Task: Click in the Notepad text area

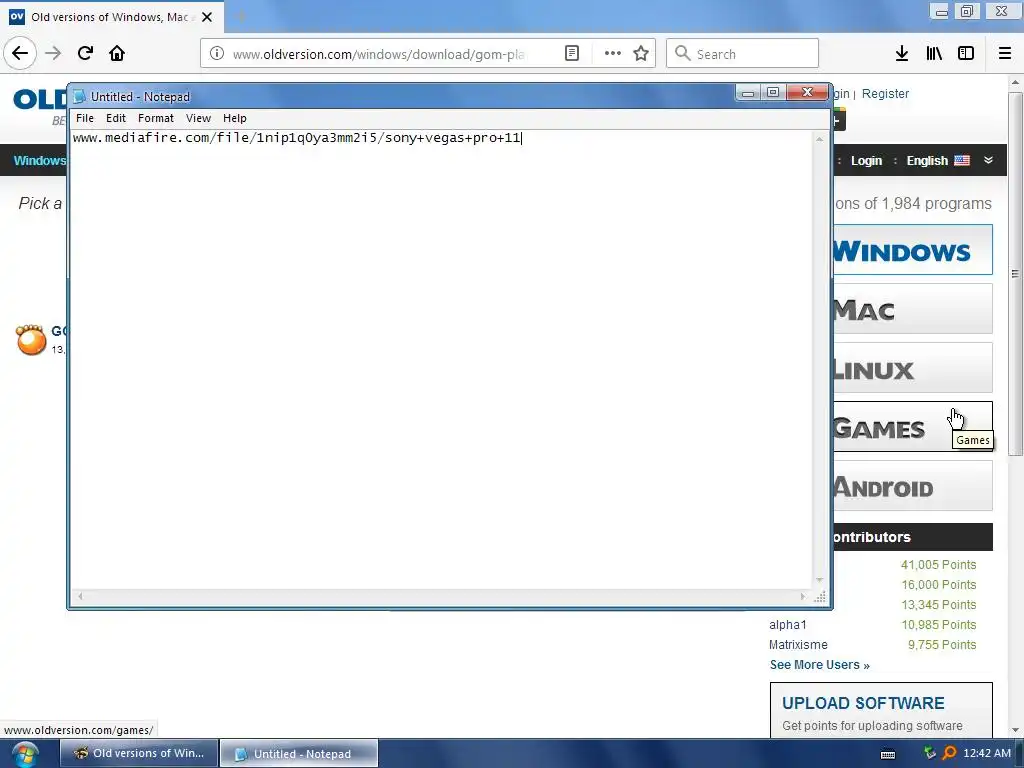Action: [x=441, y=359]
